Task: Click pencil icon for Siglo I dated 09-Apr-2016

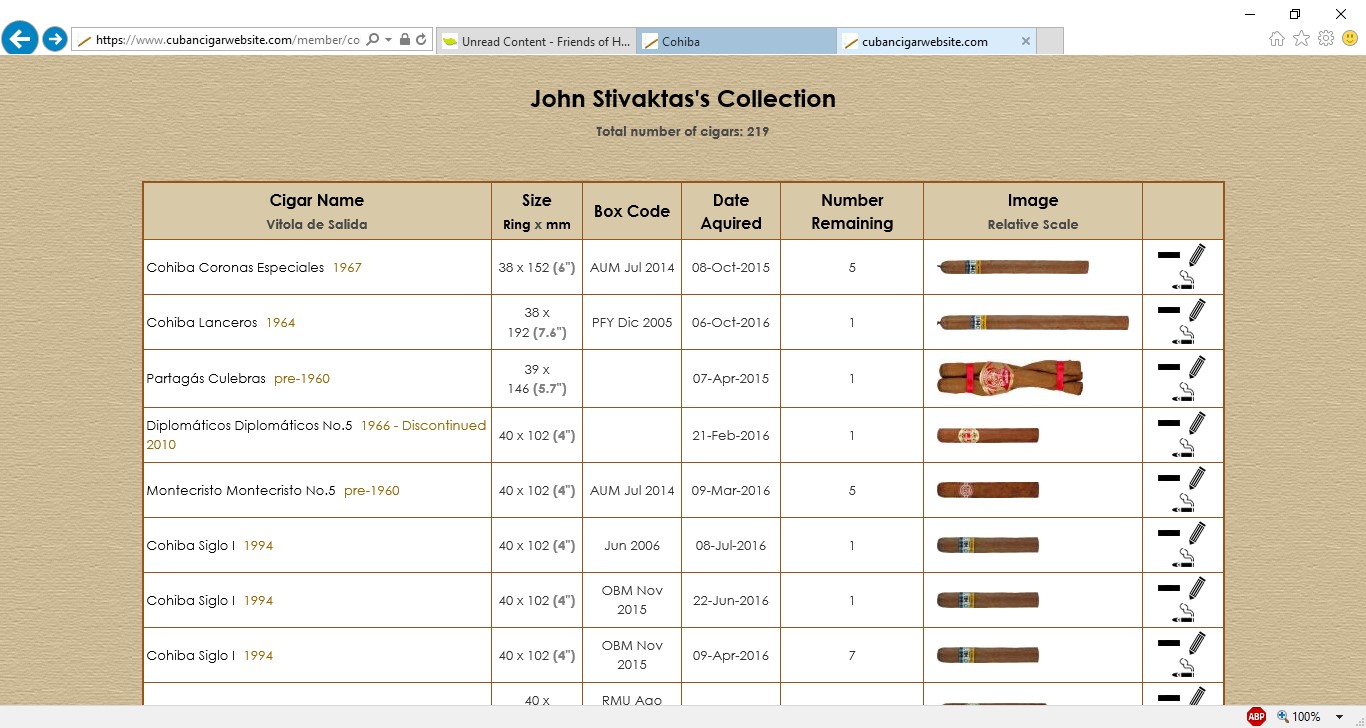Action: (x=1197, y=642)
